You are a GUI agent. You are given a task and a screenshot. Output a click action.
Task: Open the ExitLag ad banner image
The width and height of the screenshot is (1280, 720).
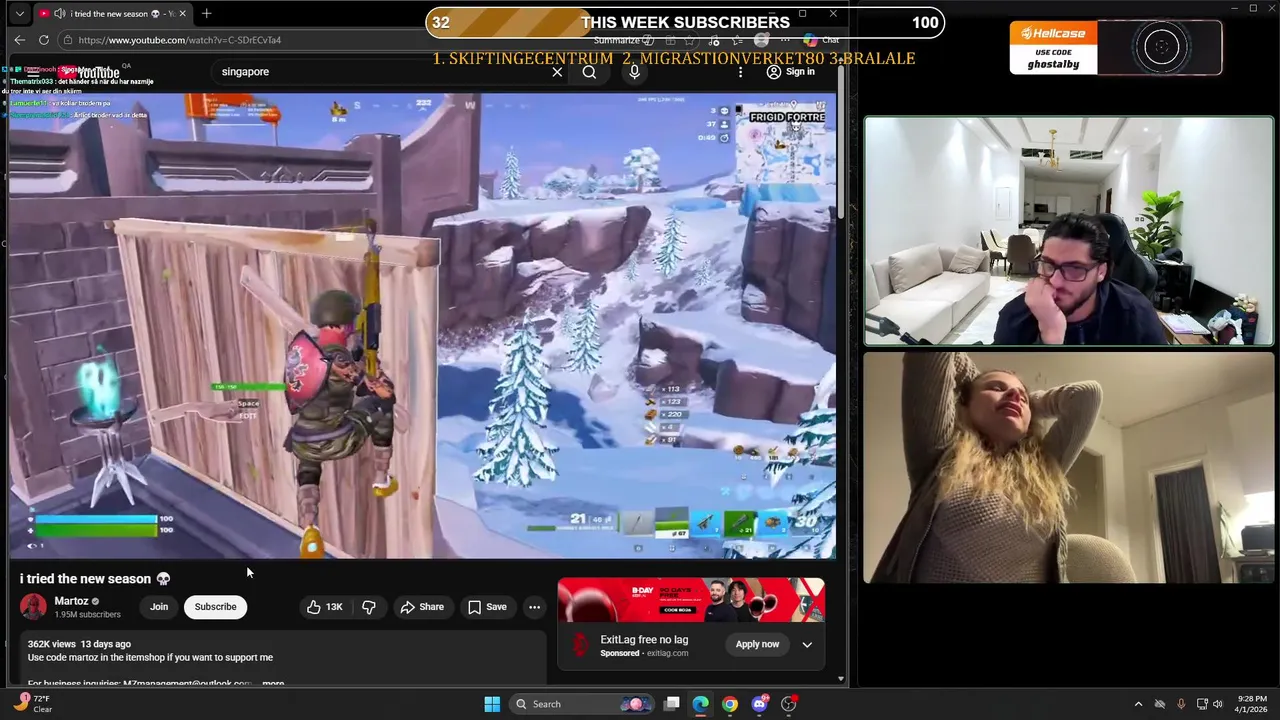click(x=691, y=600)
